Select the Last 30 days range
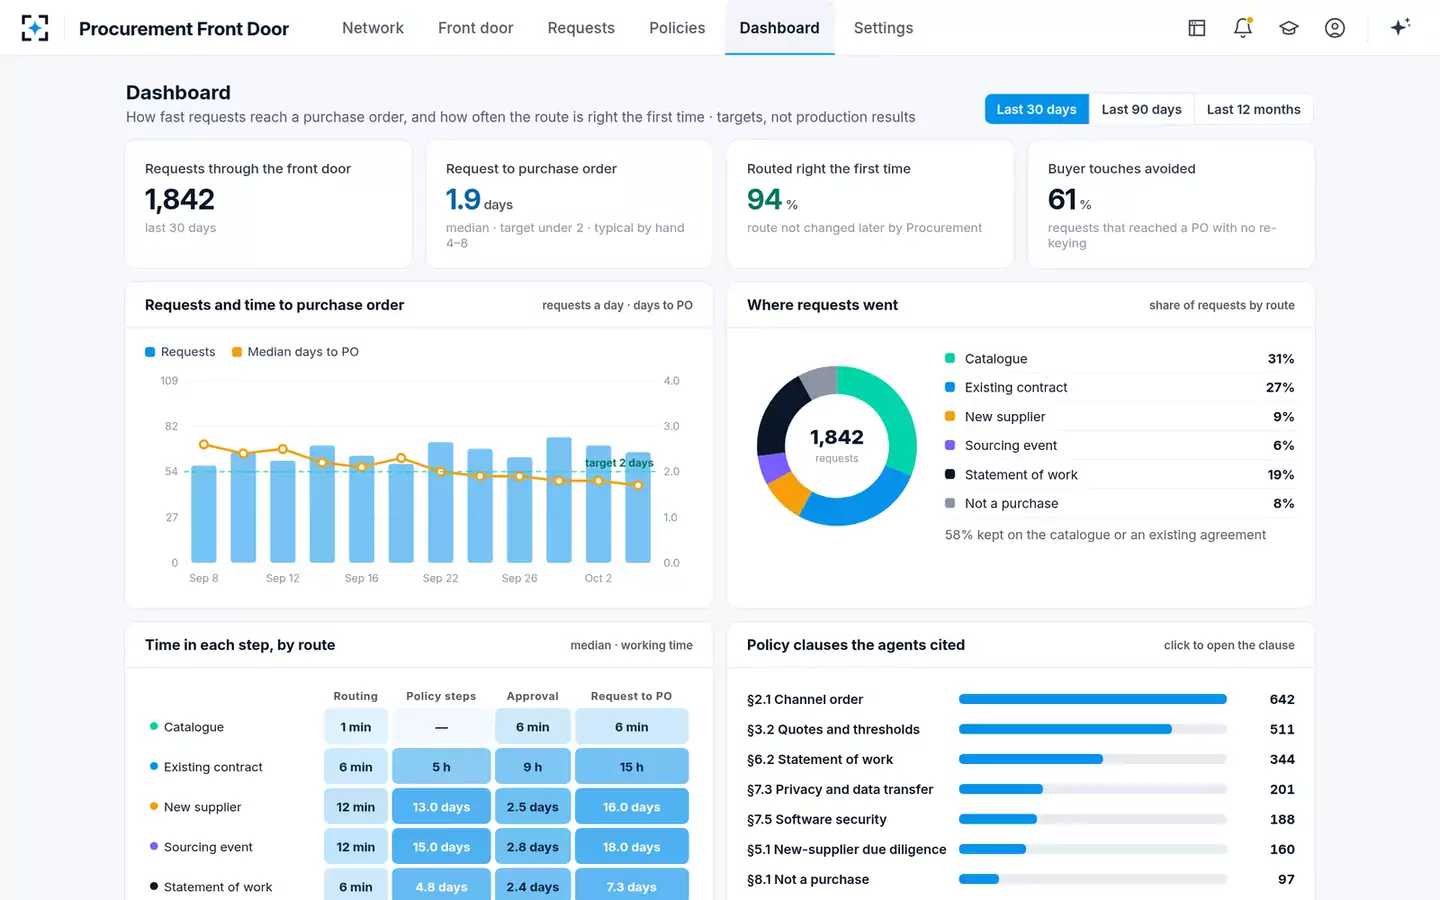Screen dimensions: 1440x900 1037,109
